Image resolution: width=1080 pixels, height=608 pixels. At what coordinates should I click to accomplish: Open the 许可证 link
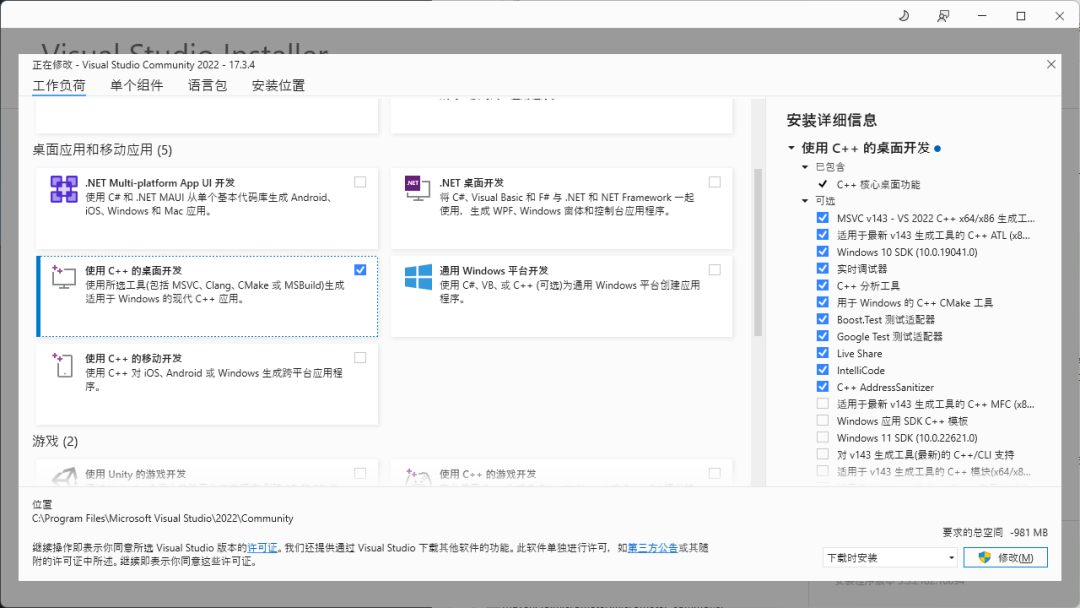(x=262, y=548)
